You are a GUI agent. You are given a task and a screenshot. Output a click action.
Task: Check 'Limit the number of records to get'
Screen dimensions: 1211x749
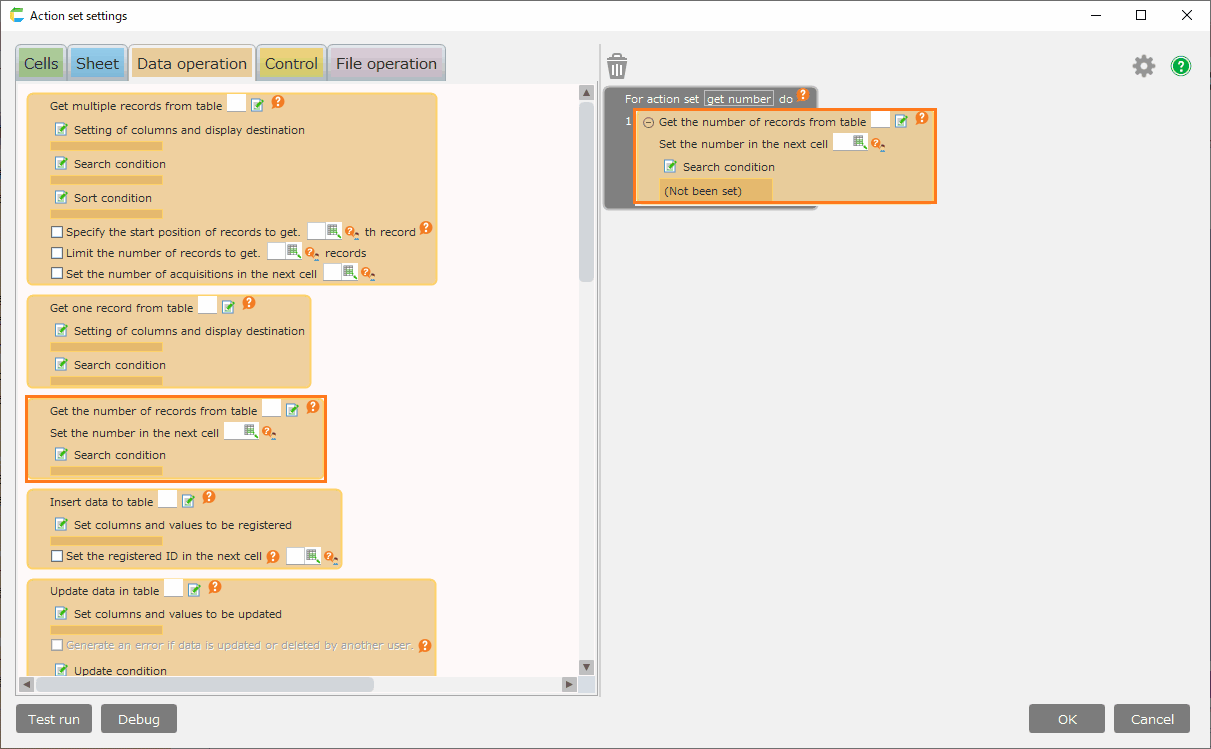57,253
